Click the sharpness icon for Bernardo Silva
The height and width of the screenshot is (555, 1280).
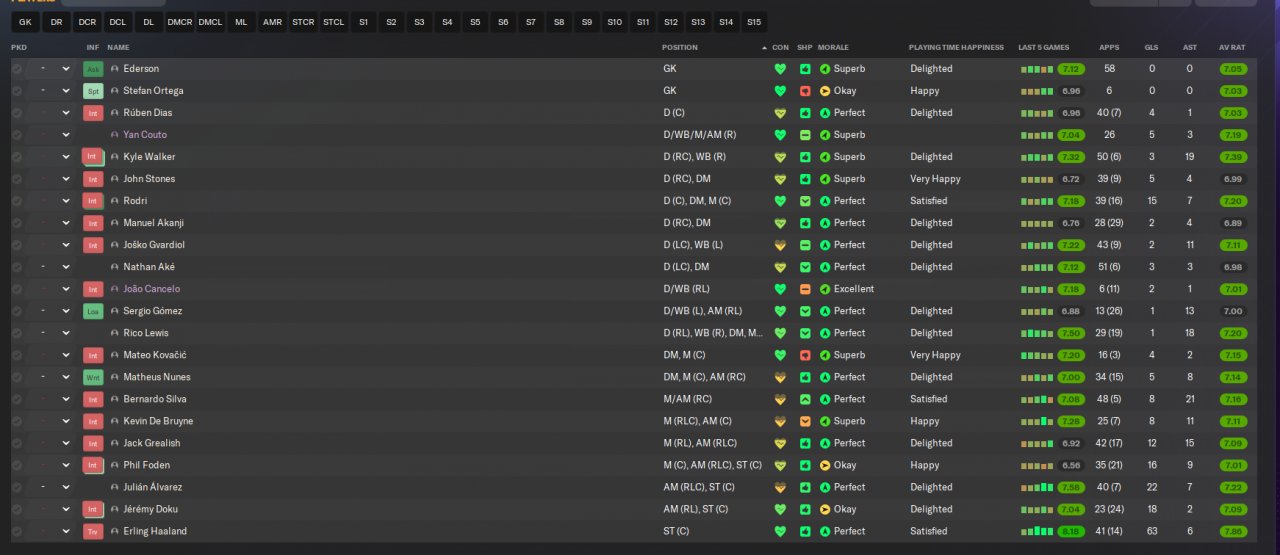click(x=805, y=399)
